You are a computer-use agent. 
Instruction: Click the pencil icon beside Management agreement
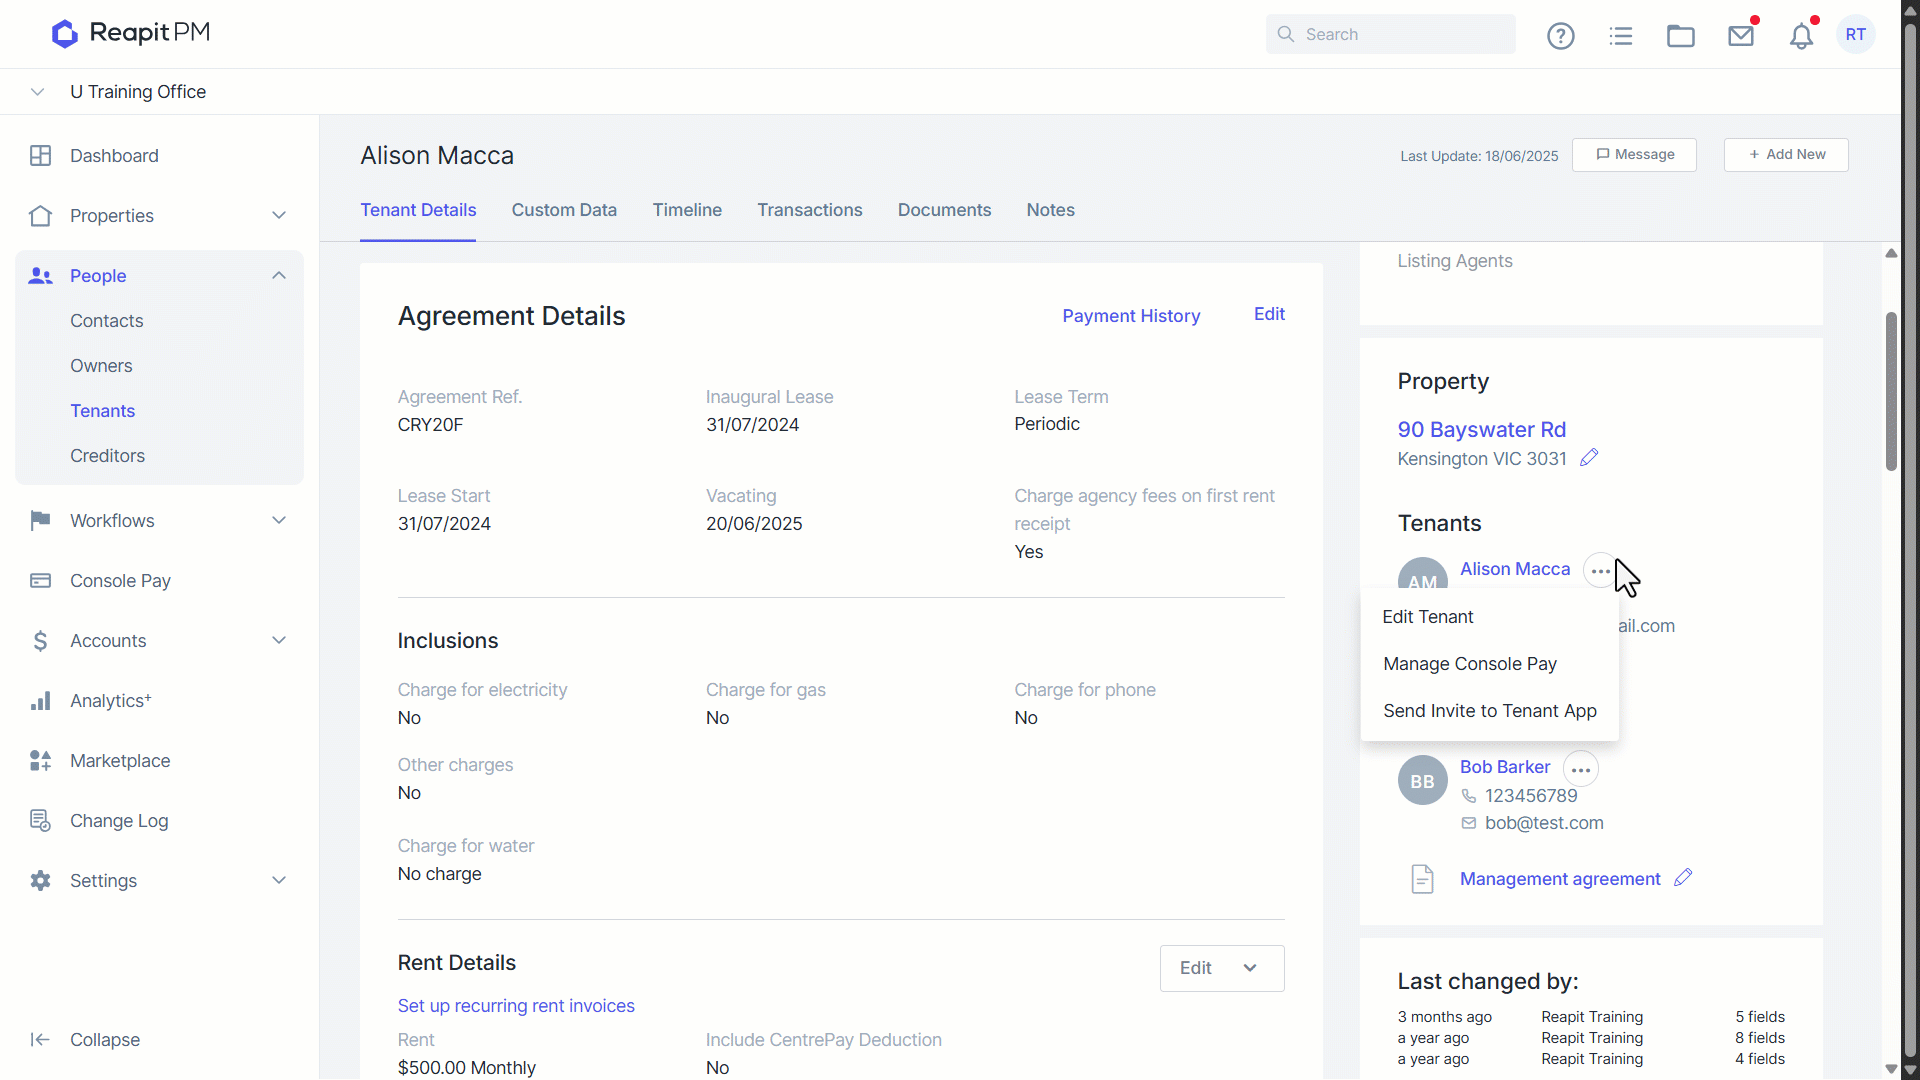(x=1683, y=878)
